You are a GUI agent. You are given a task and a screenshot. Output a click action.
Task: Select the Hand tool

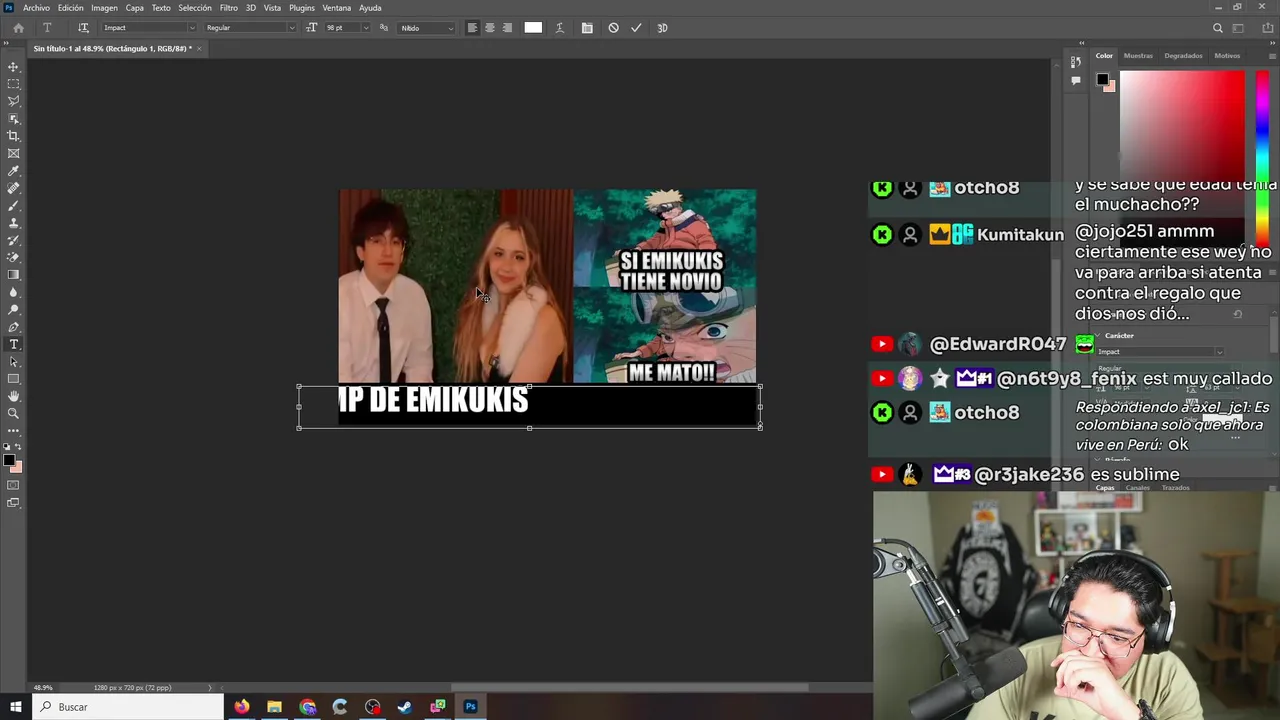[13, 396]
